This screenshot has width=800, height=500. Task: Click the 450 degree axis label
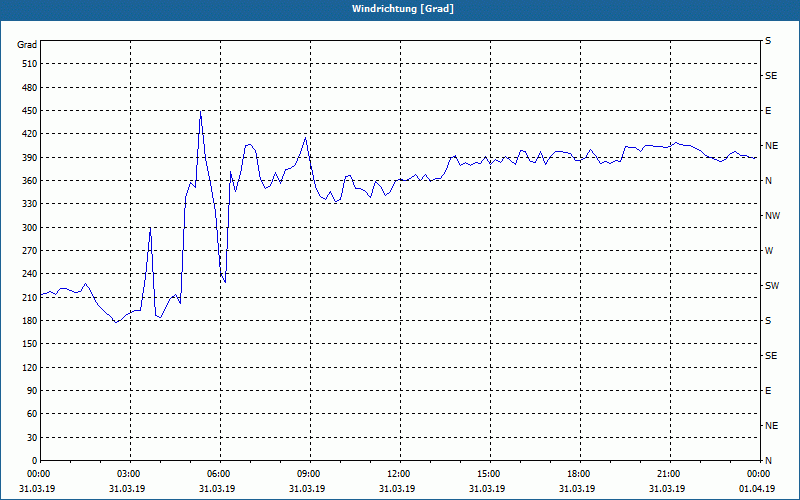click(30, 111)
